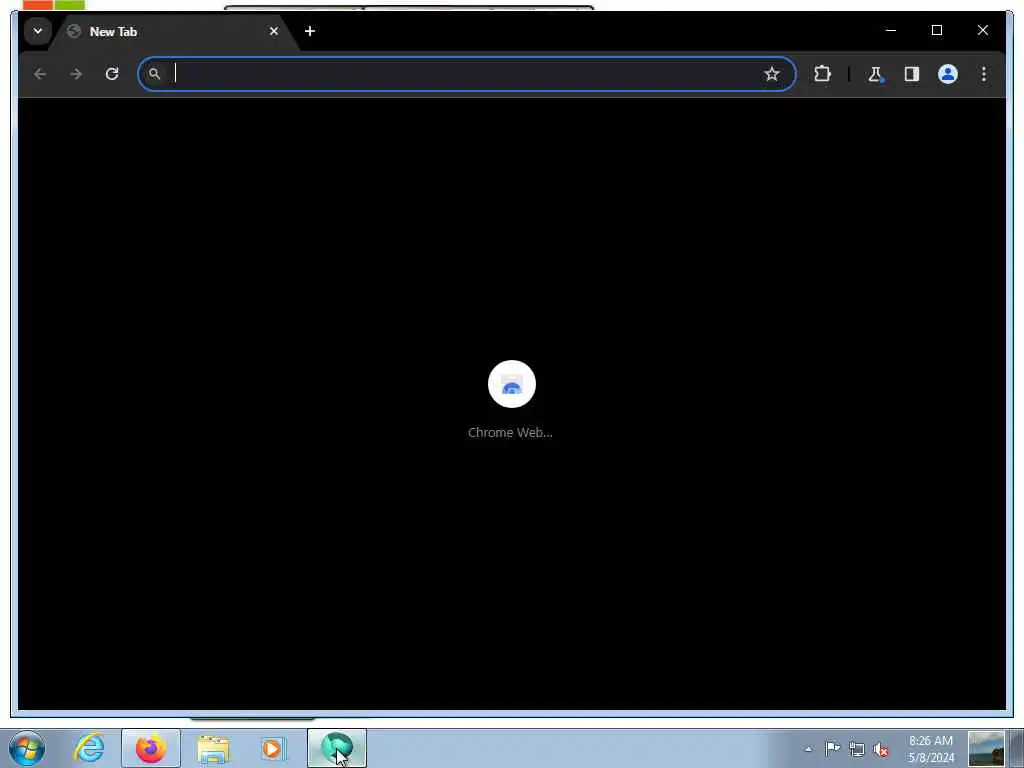
Task: Close the Chrome window
Action: [982, 30]
